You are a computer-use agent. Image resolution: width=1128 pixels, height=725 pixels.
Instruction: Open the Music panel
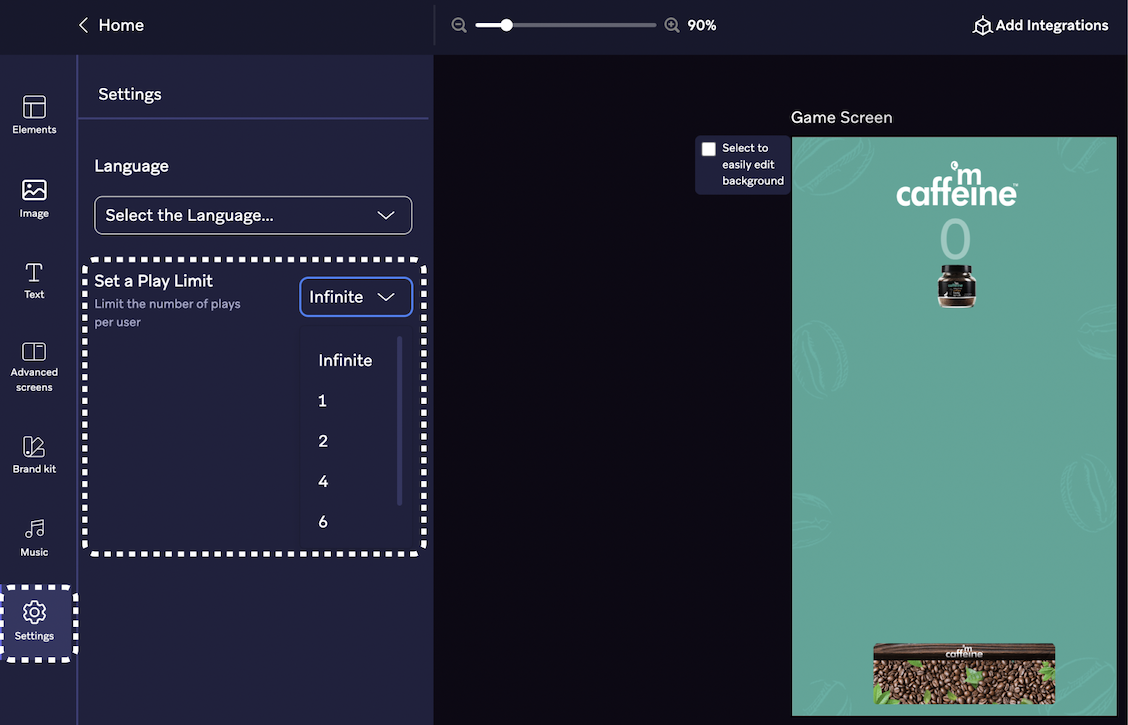pyautogui.click(x=34, y=530)
